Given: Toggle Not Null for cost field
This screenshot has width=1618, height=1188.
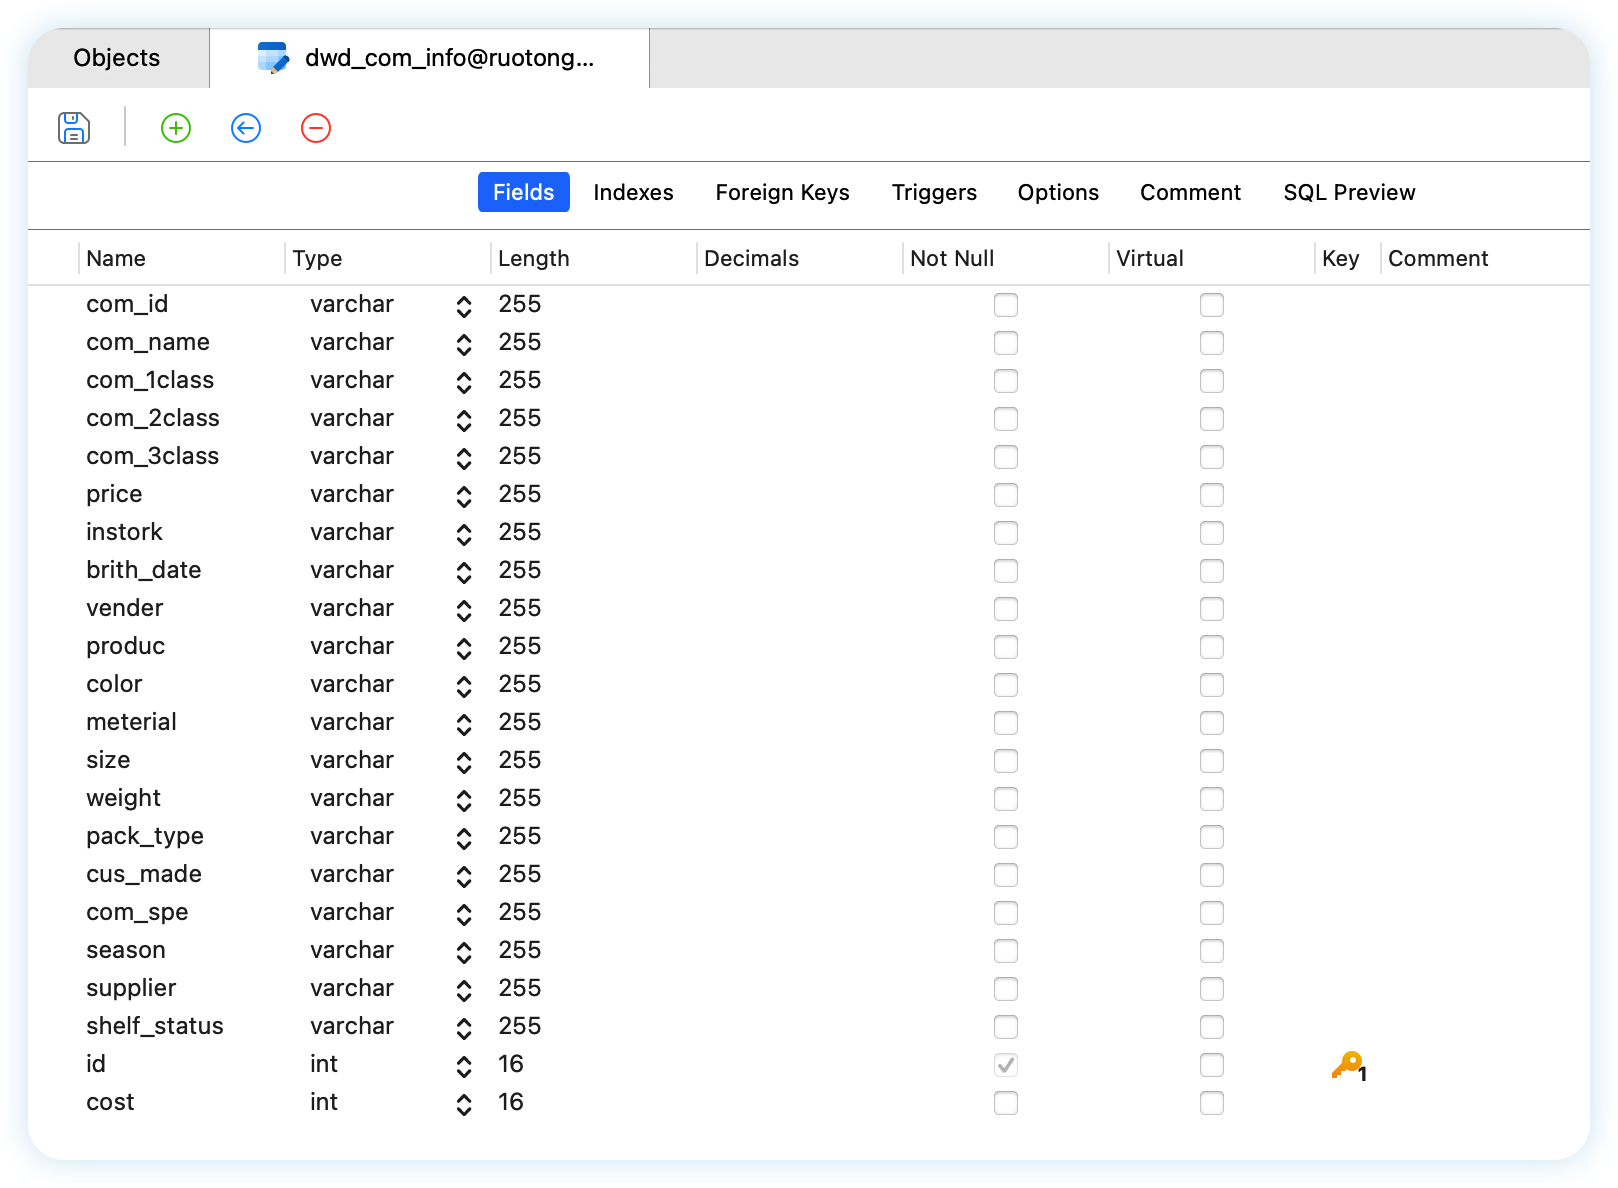Looking at the screenshot, I should [1006, 1103].
